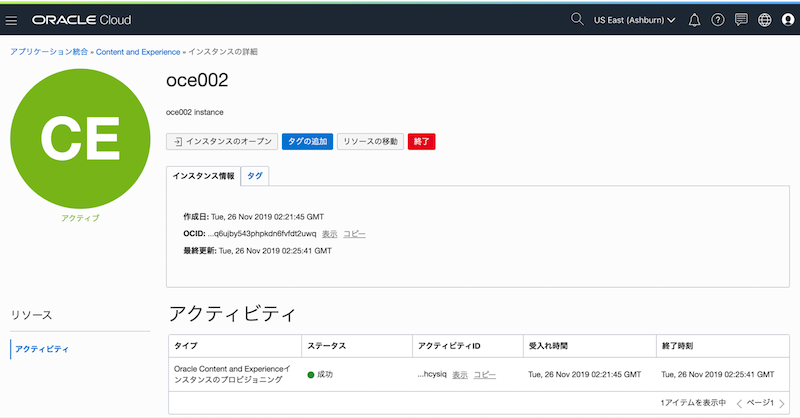Open the notifications bell
This screenshot has width=800, height=418.
pos(695,20)
